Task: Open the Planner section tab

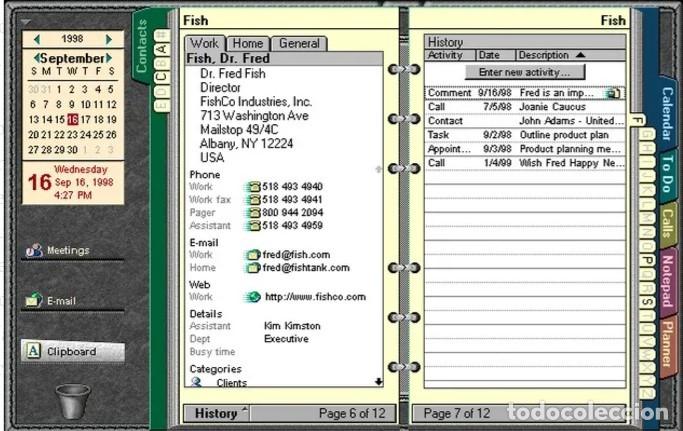Action: pyautogui.click(x=667, y=343)
